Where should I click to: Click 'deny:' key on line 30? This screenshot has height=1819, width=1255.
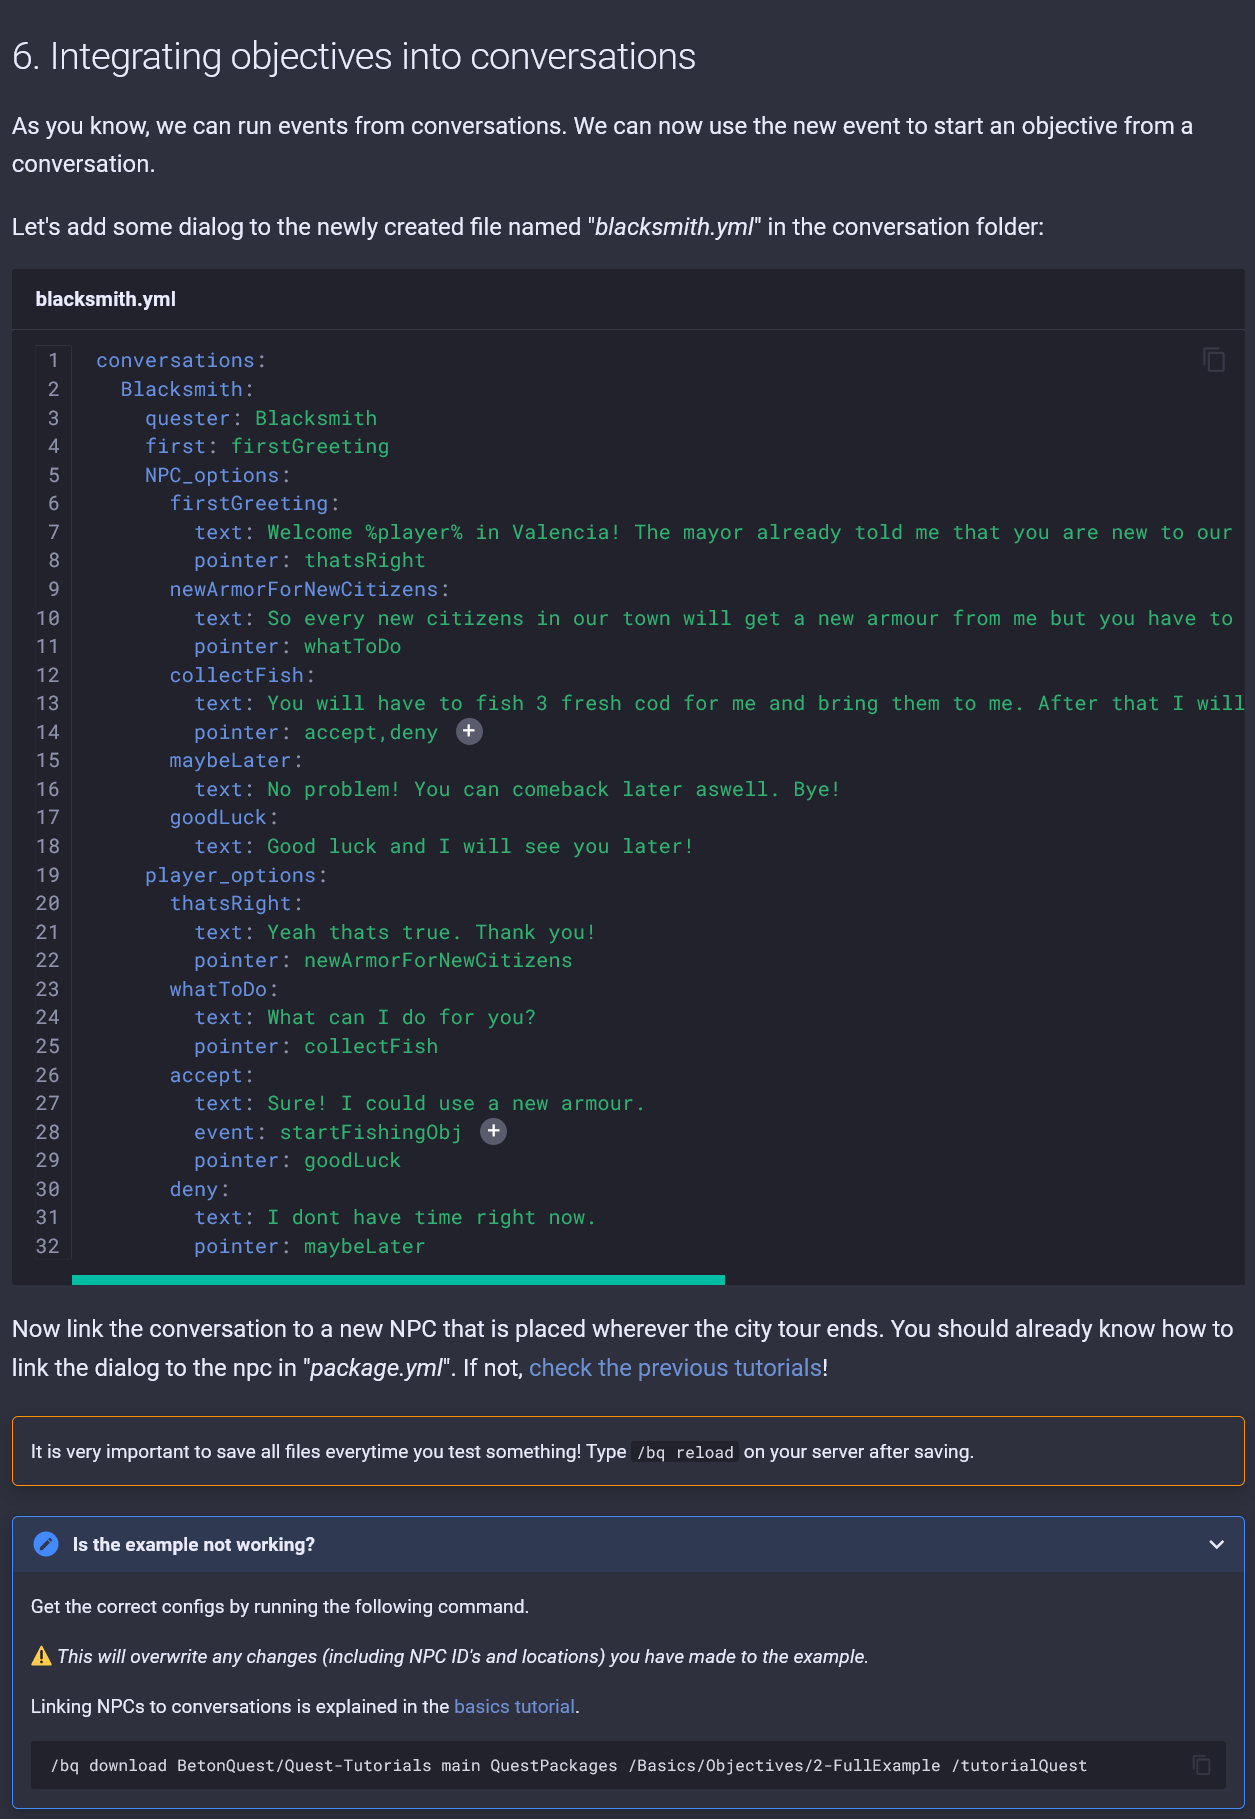coord(200,1189)
